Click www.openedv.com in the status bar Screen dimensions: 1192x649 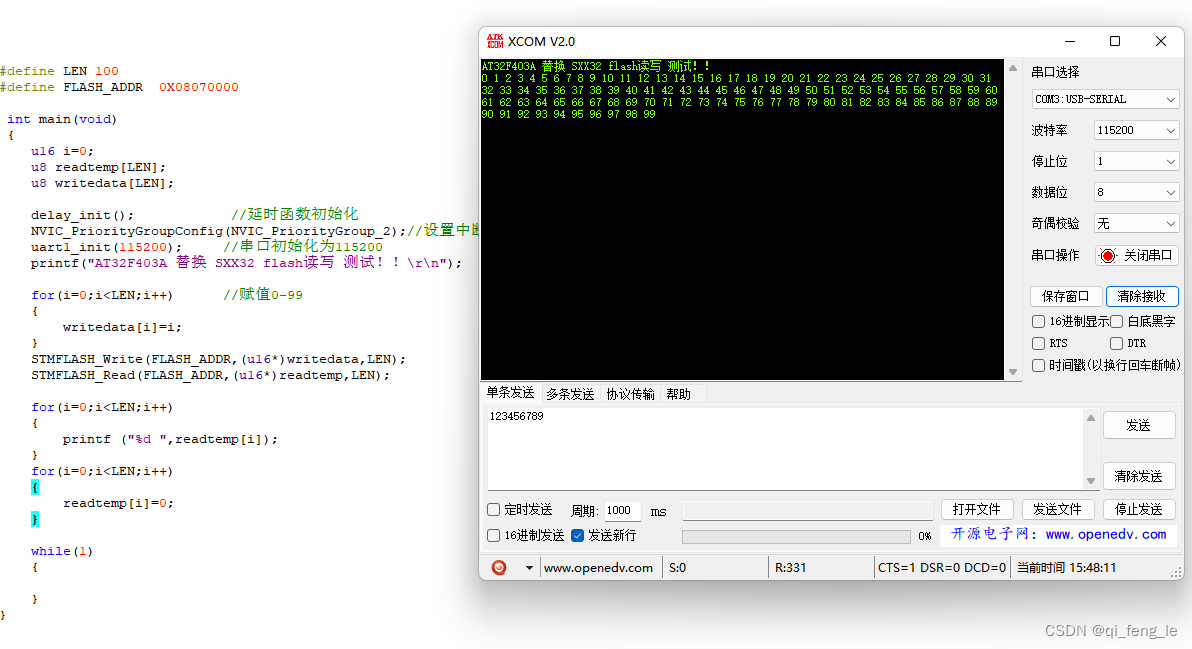coord(598,568)
